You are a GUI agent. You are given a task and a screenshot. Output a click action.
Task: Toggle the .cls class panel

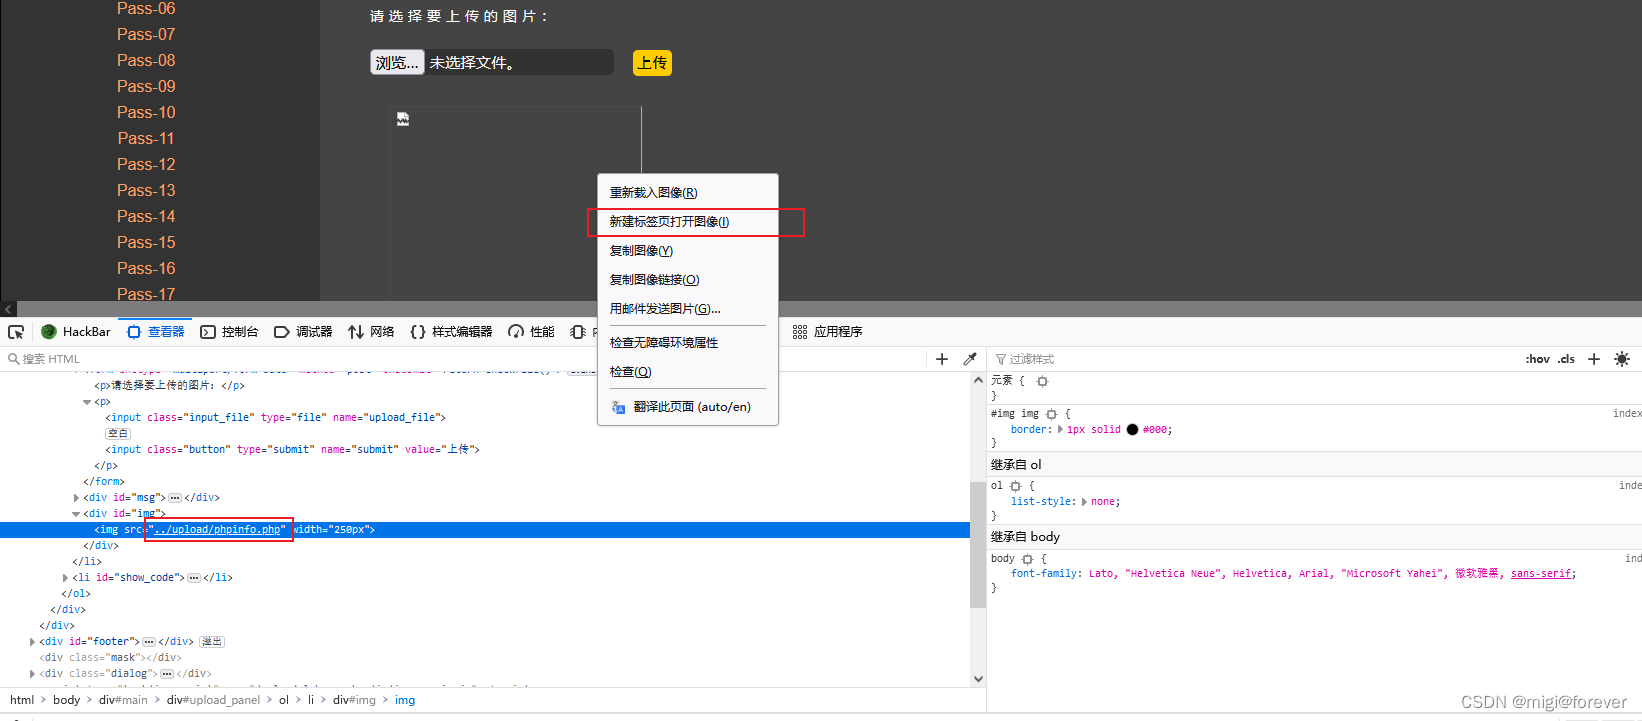pyautogui.click(x=1566, y=359)
